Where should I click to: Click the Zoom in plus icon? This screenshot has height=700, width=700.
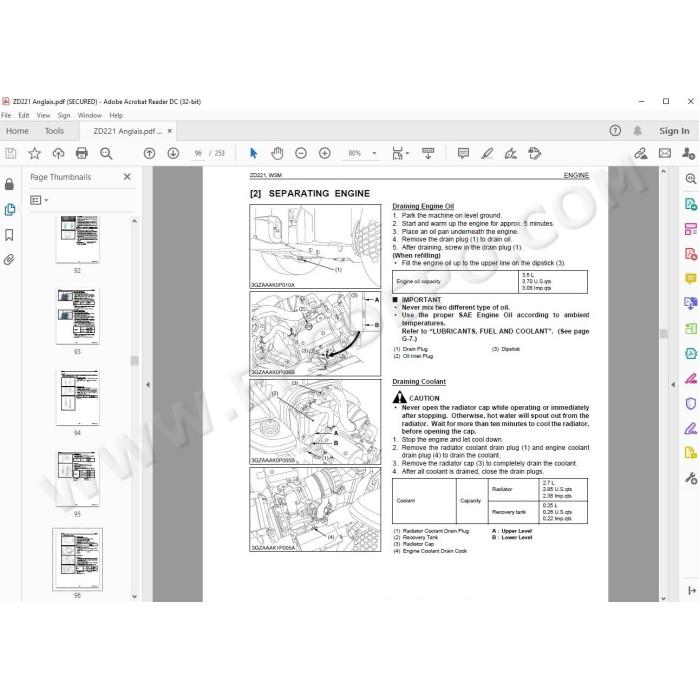coord(325,154)
